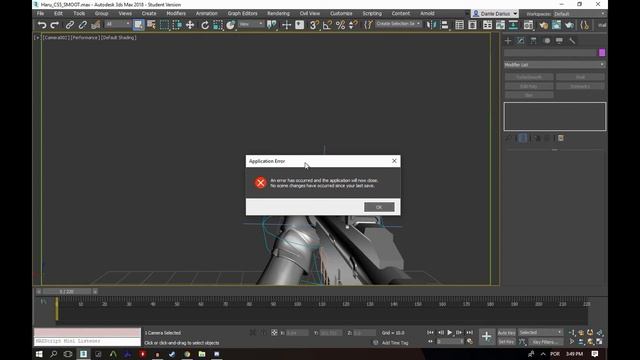
Task: Click Select and Manipulate icon
Action: tap(287, 25)
